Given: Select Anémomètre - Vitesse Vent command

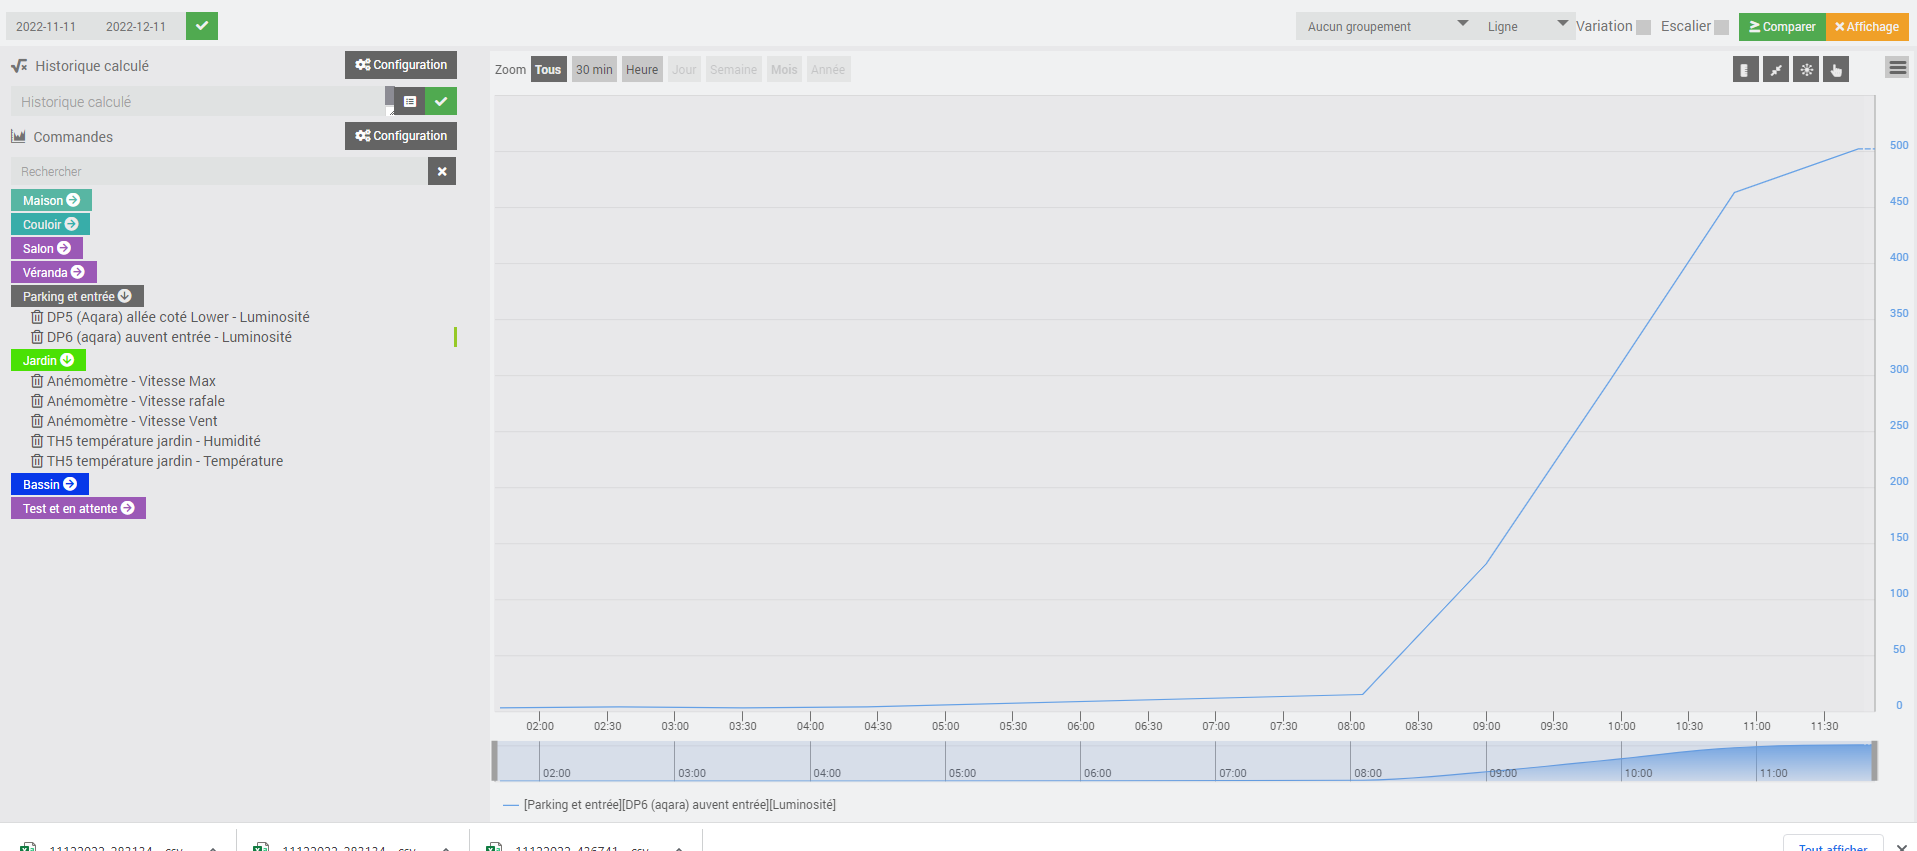Looking at the screenshot, I should 132,421.
